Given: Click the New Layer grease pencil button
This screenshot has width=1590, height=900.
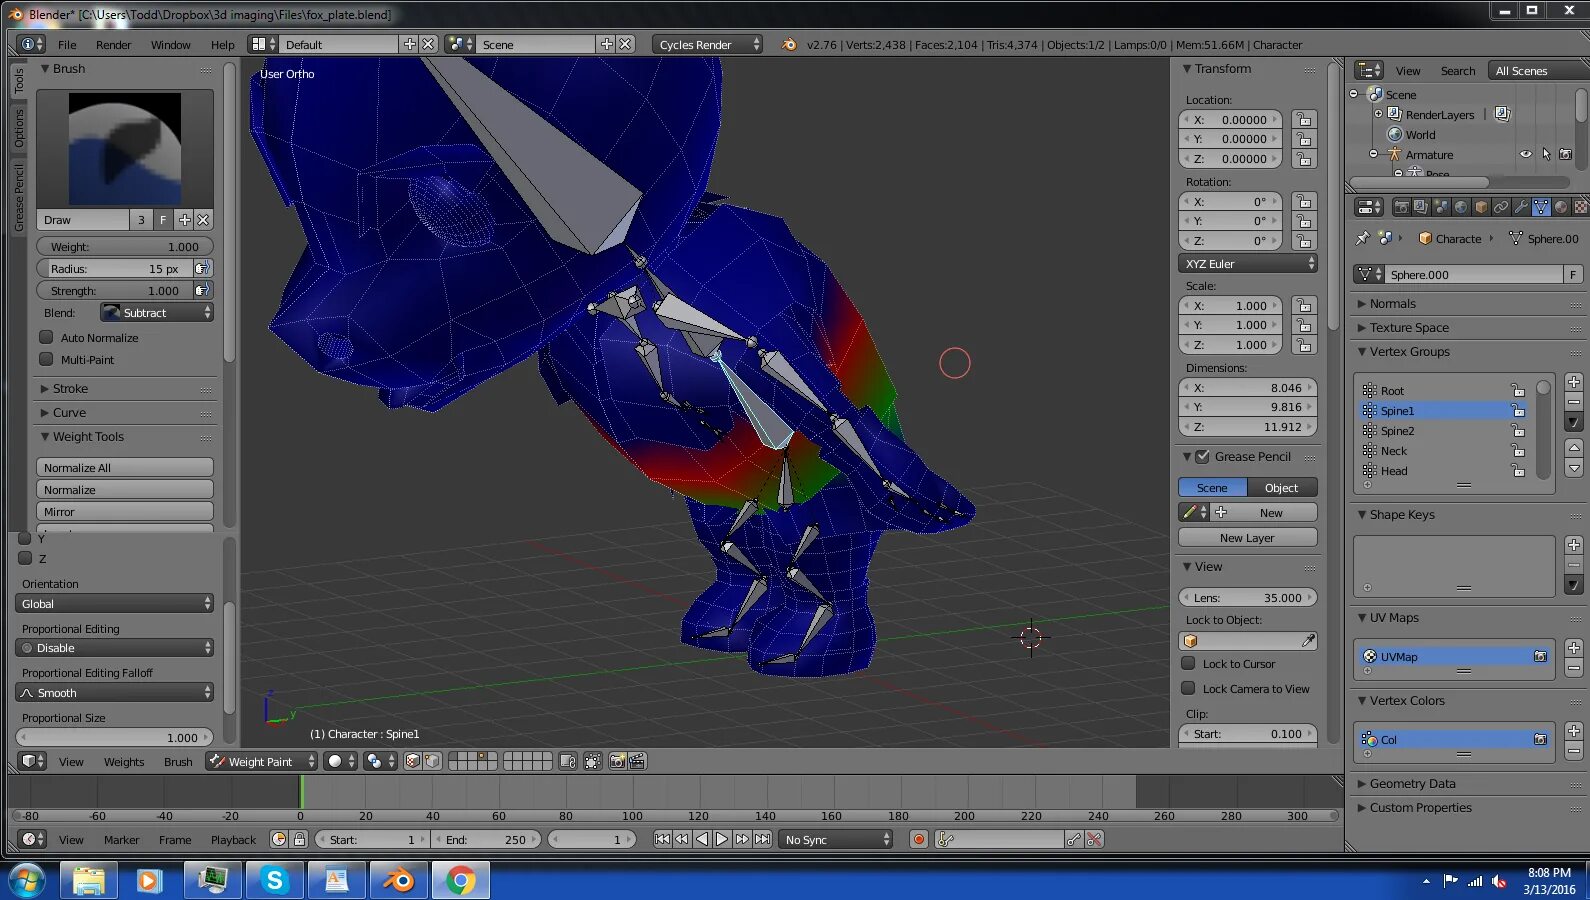Looking at the screenshot, I should pyautogui.click(x=1248, y=537).
